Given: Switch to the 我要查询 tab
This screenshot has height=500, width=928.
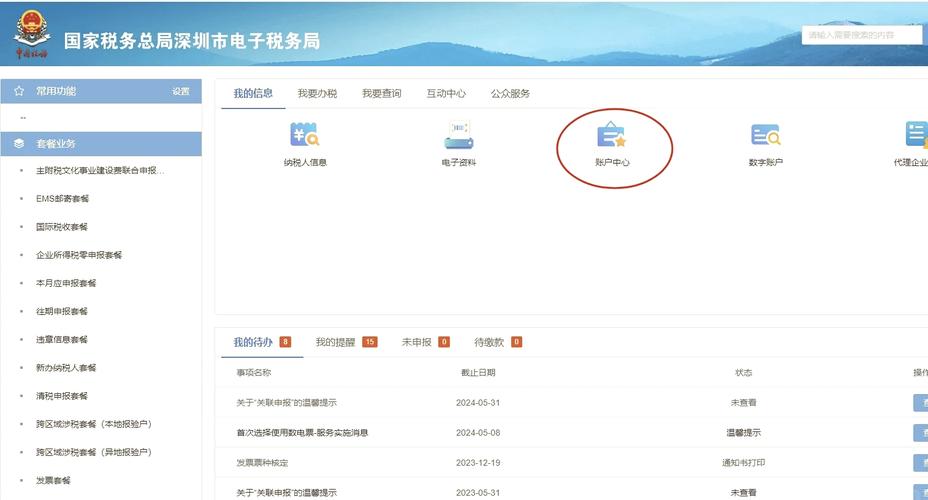Looking at the screenshot, I should [382, 93].
